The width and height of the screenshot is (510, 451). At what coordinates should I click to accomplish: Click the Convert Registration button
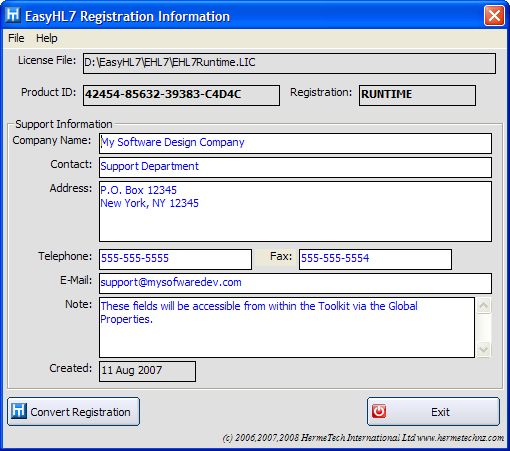[73, 411]
